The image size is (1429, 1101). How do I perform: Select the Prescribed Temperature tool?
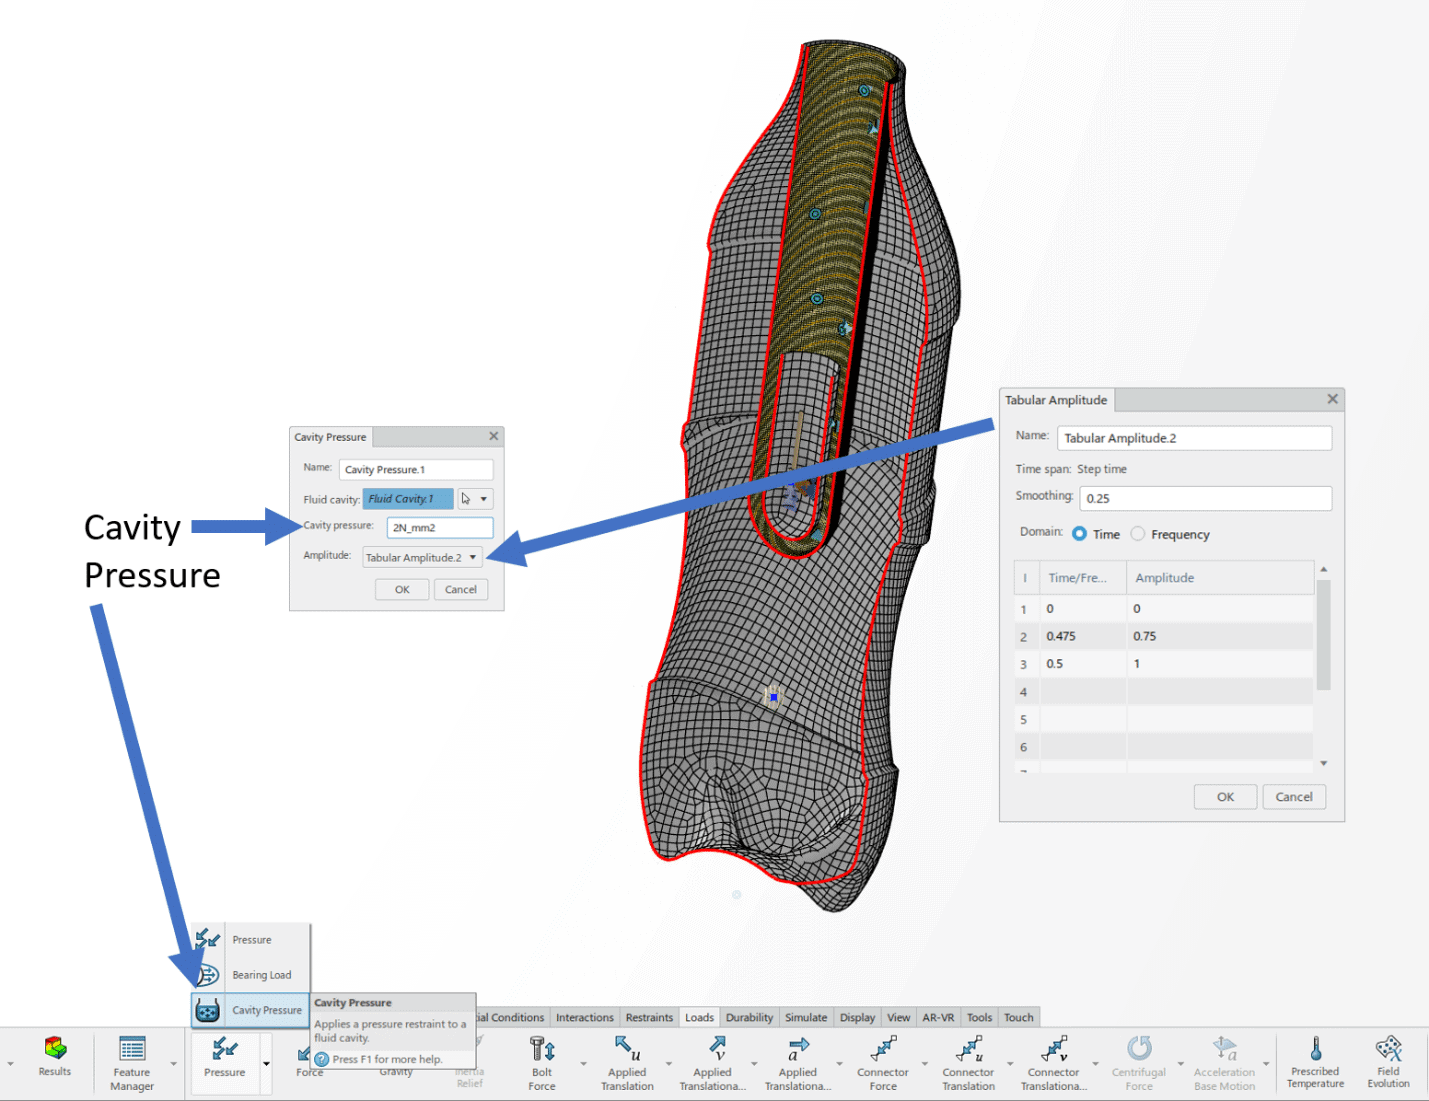click(1315, 1062)
